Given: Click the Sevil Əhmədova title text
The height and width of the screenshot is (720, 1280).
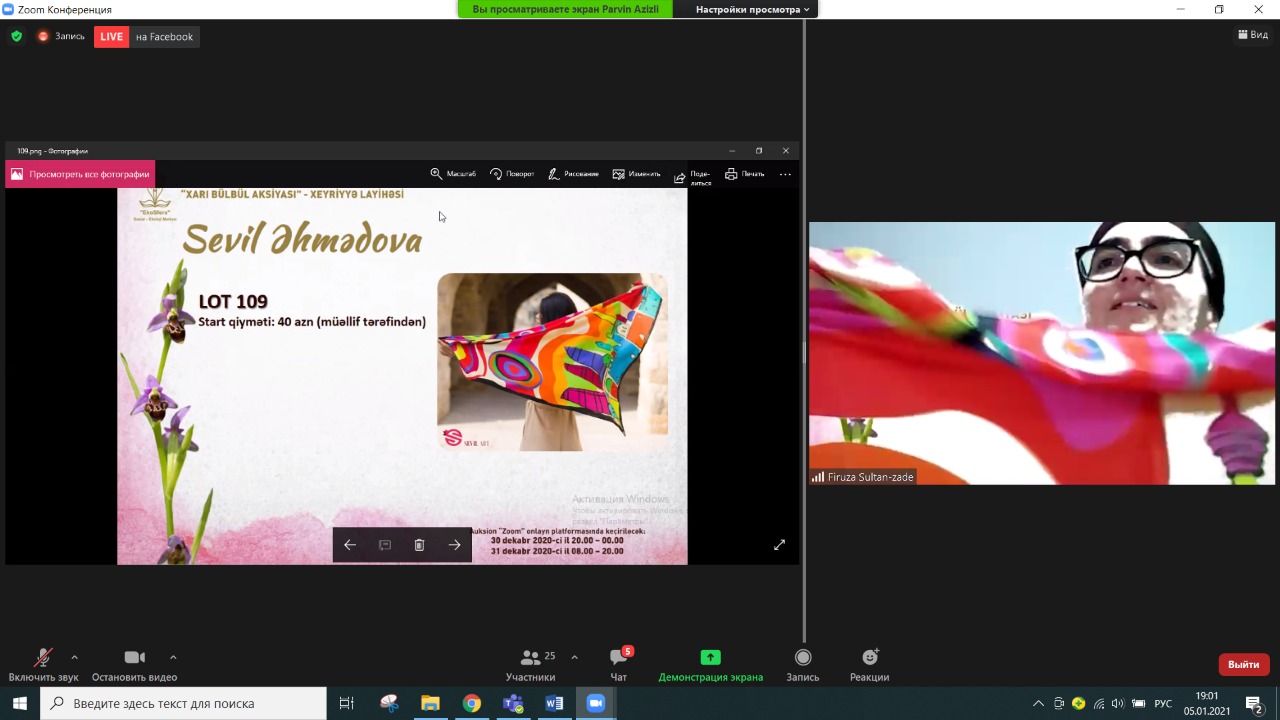Looking at the screenshot, I should [302, 238].
